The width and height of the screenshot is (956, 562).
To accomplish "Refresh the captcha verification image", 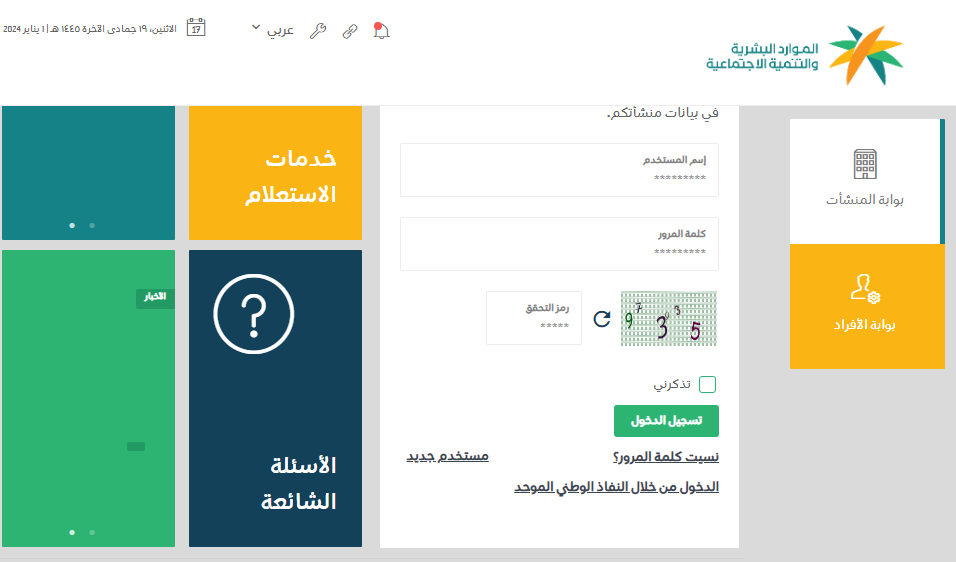I will pyautogui.click(x=601, y=319).
